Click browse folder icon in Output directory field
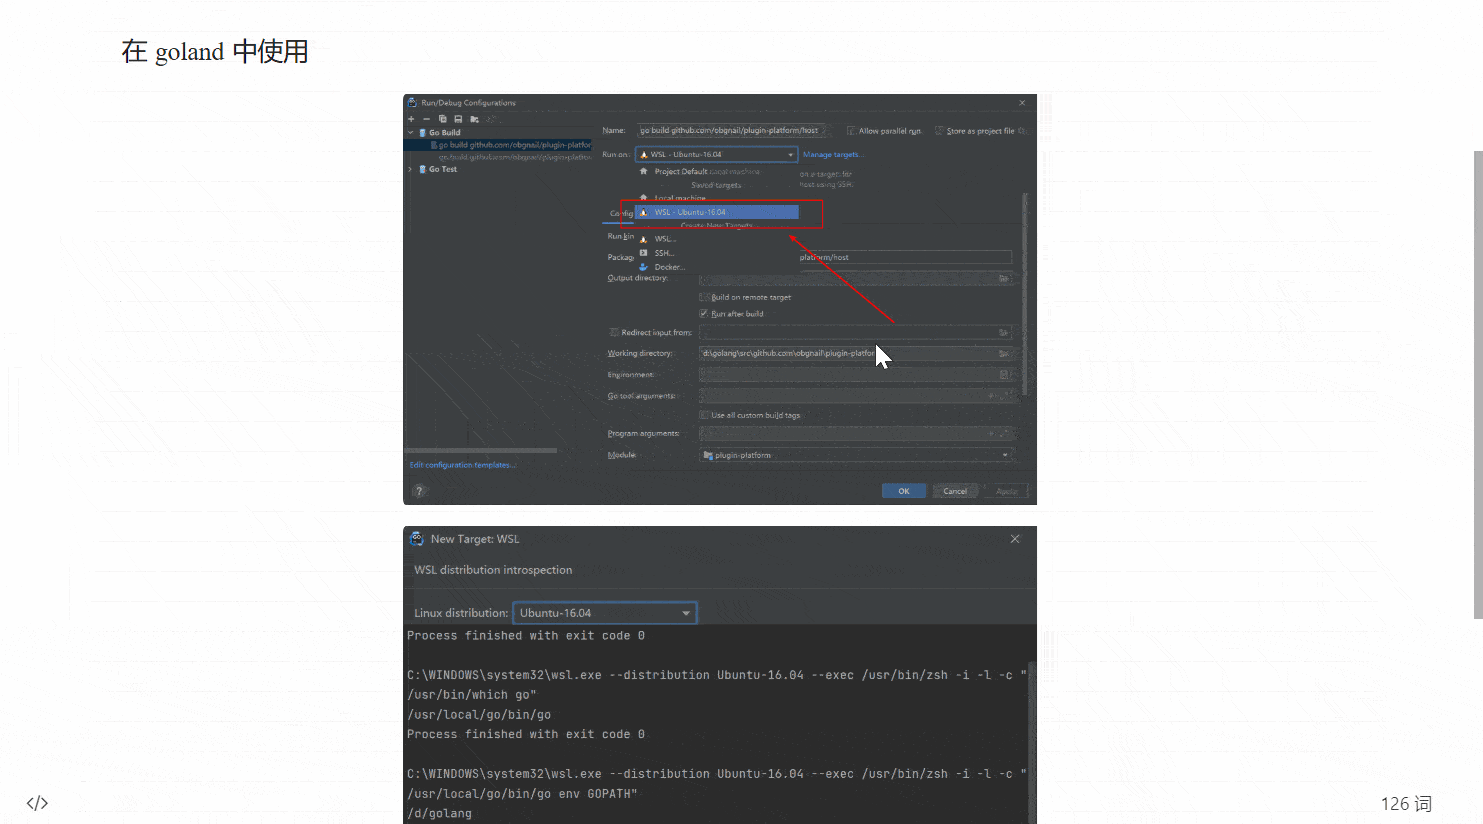This screenshot has height=824, width=1483. [1003, 279]
